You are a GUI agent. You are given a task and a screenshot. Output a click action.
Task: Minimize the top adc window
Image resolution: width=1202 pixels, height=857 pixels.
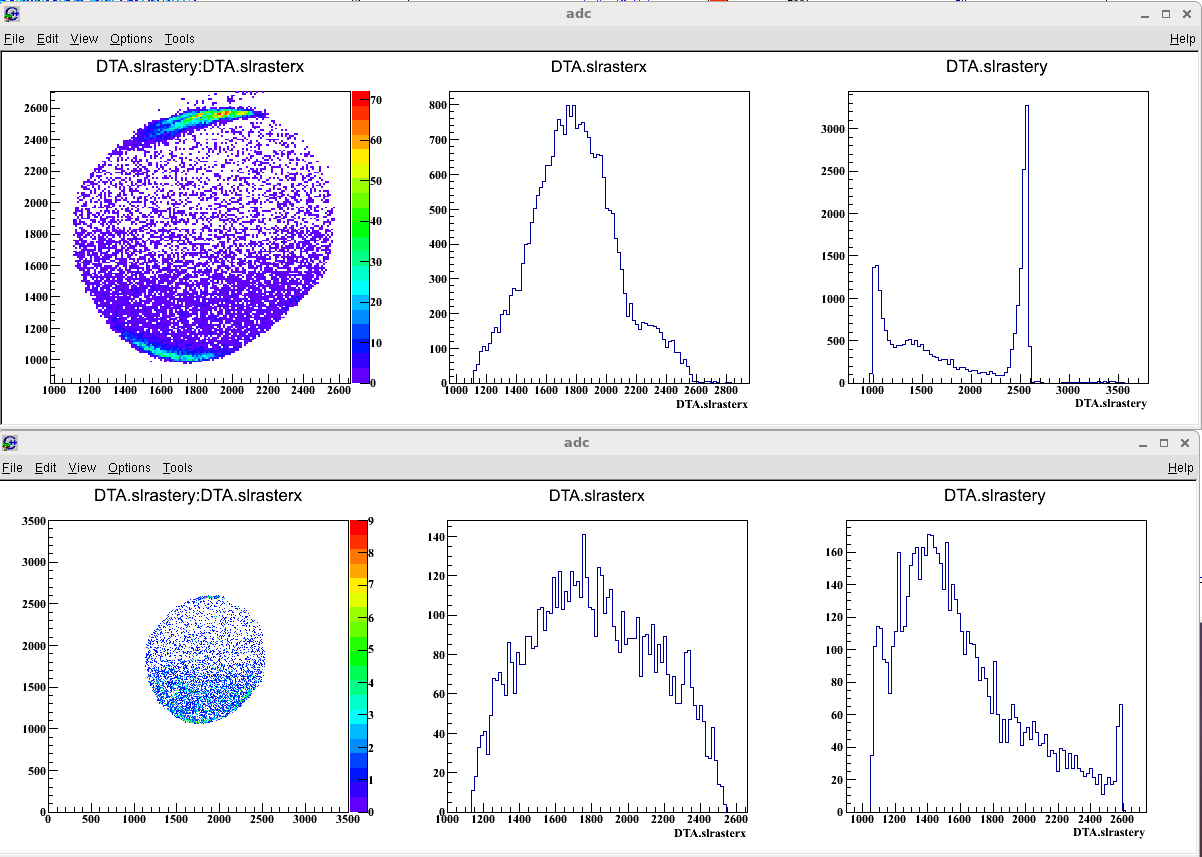1146,14
